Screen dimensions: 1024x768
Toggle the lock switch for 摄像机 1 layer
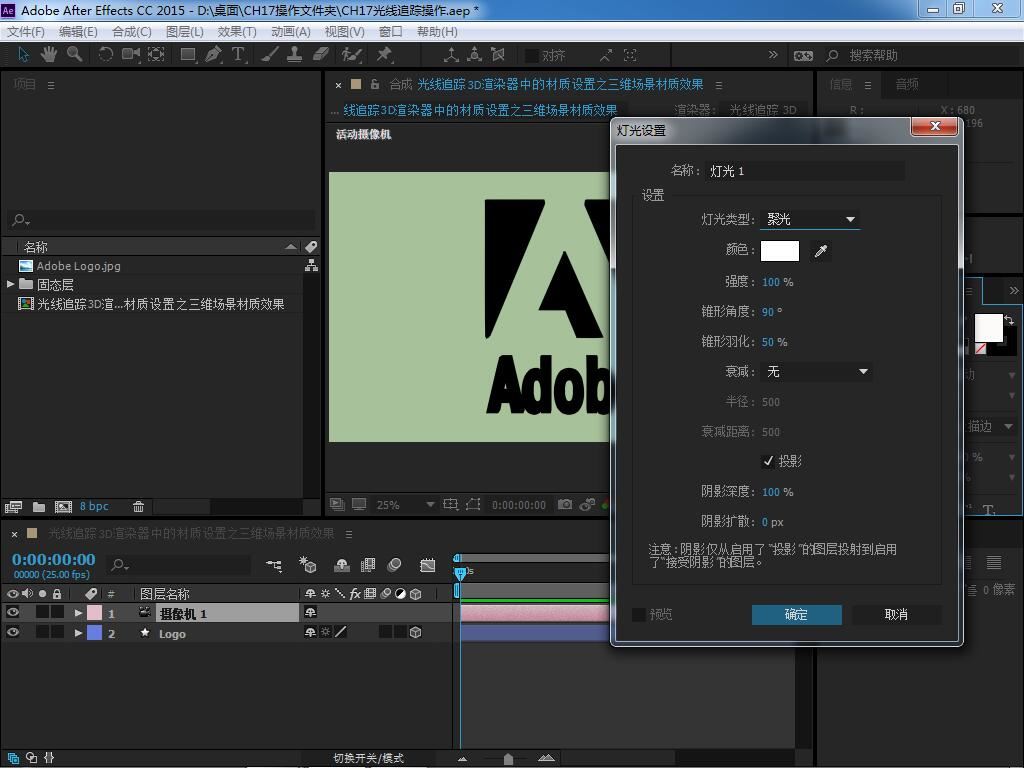tap(57, 613)
